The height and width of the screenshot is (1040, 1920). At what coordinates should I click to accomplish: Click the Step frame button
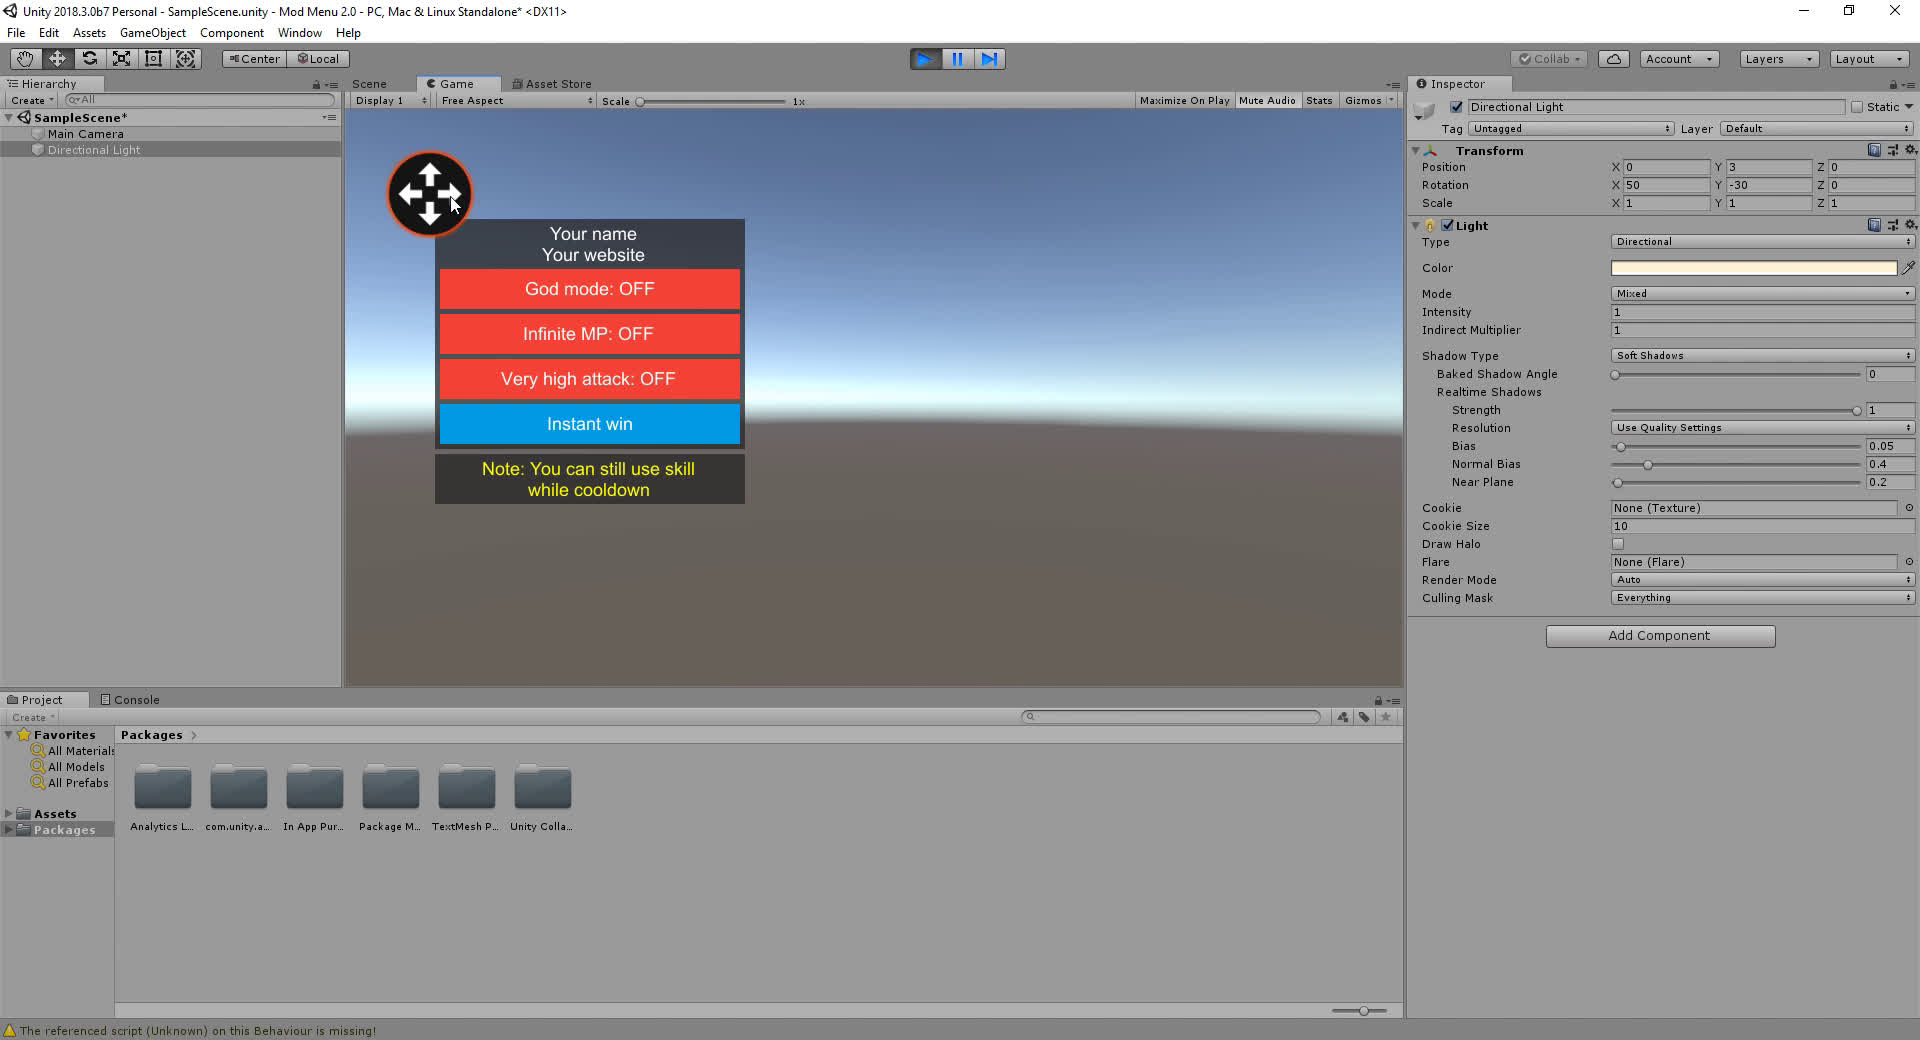tap(989, 59)
